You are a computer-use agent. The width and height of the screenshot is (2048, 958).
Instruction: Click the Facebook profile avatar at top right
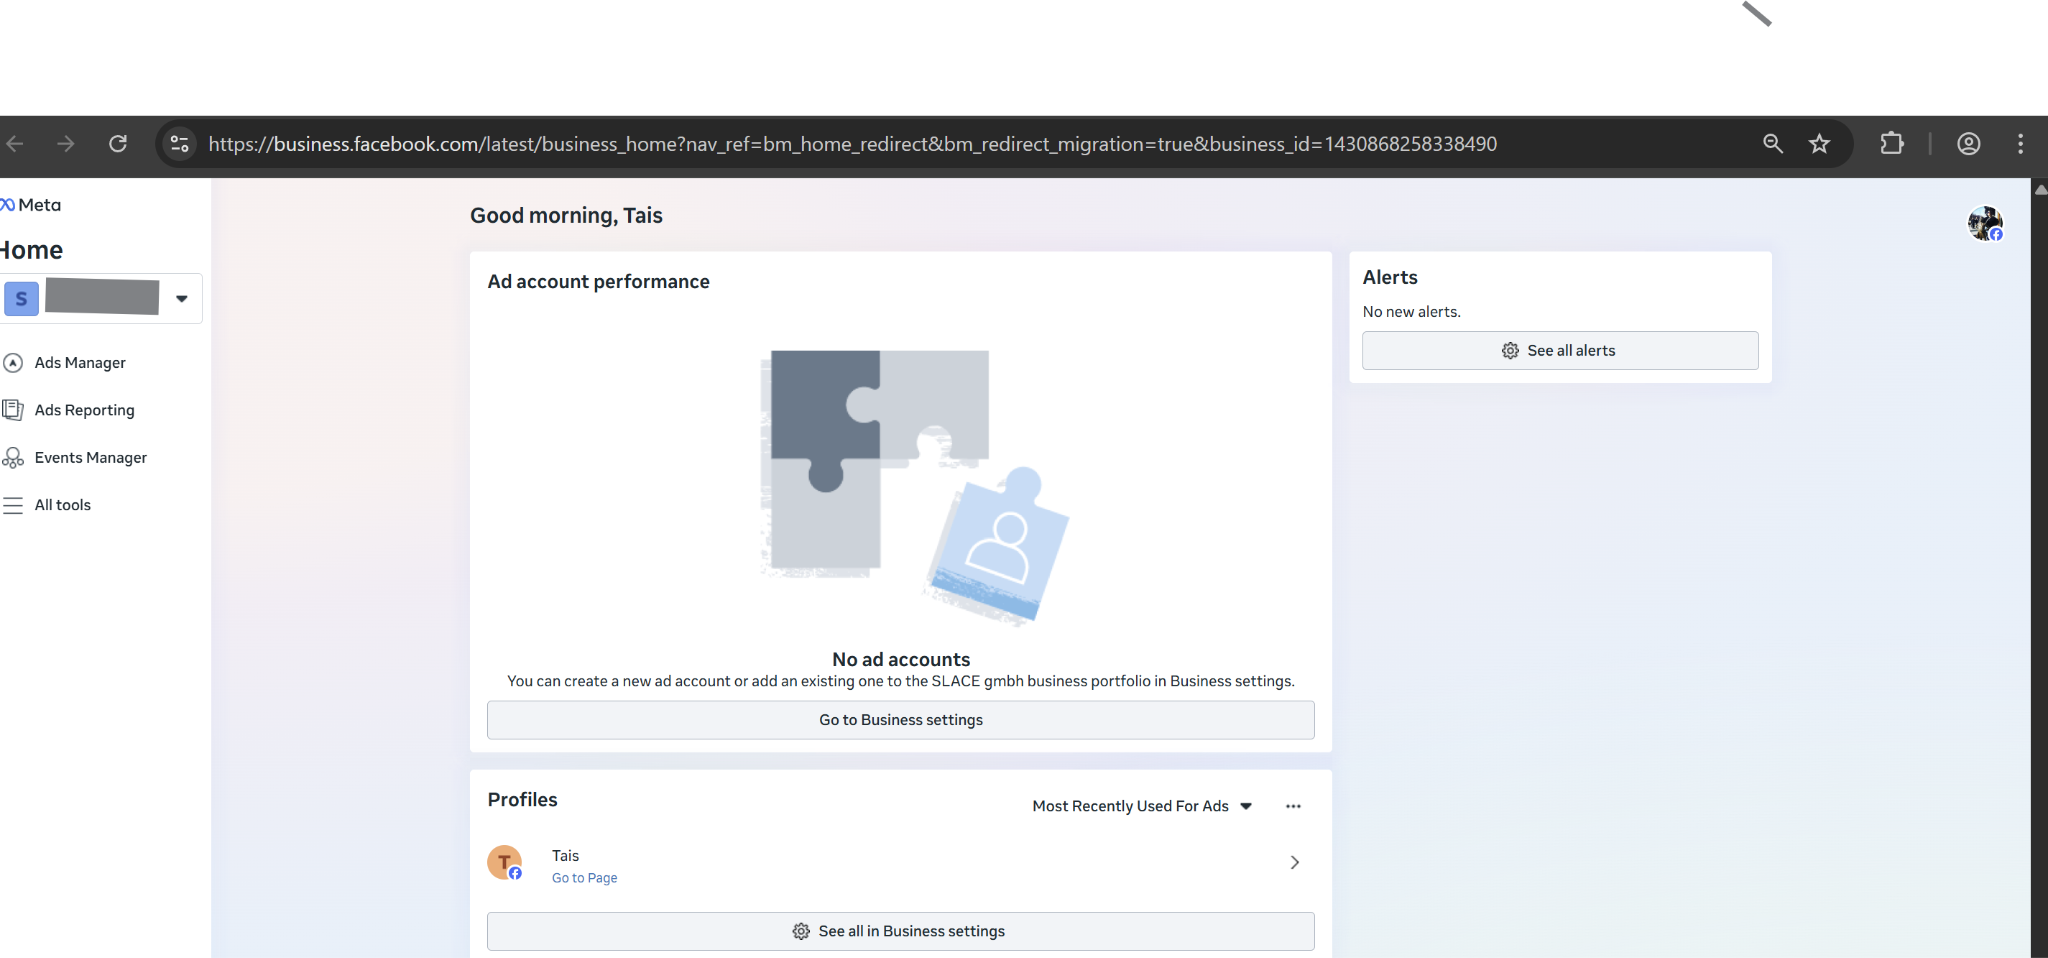(x=1984, y=223)
